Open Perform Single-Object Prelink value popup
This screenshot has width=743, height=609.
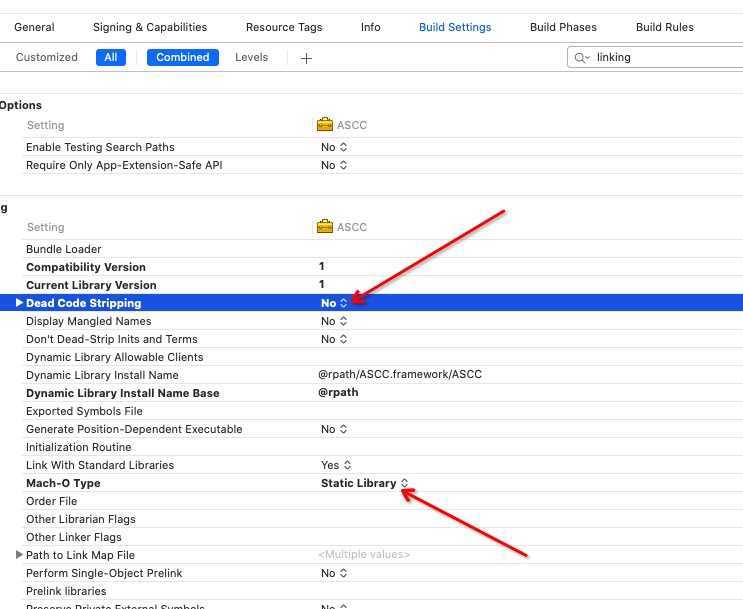click(x=334, y=573)
